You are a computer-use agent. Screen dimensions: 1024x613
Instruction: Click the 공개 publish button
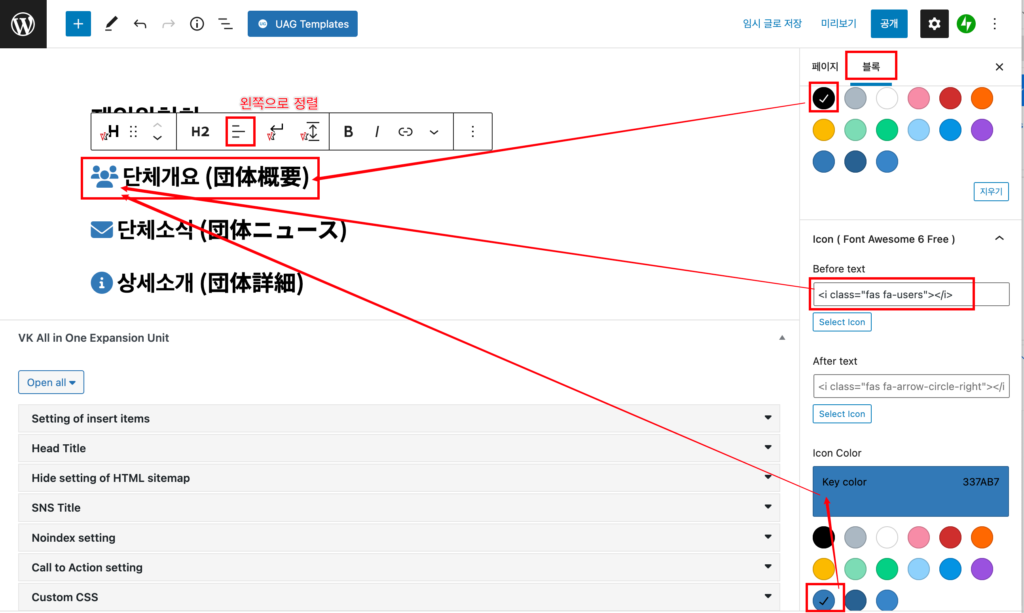pos(889,24)
